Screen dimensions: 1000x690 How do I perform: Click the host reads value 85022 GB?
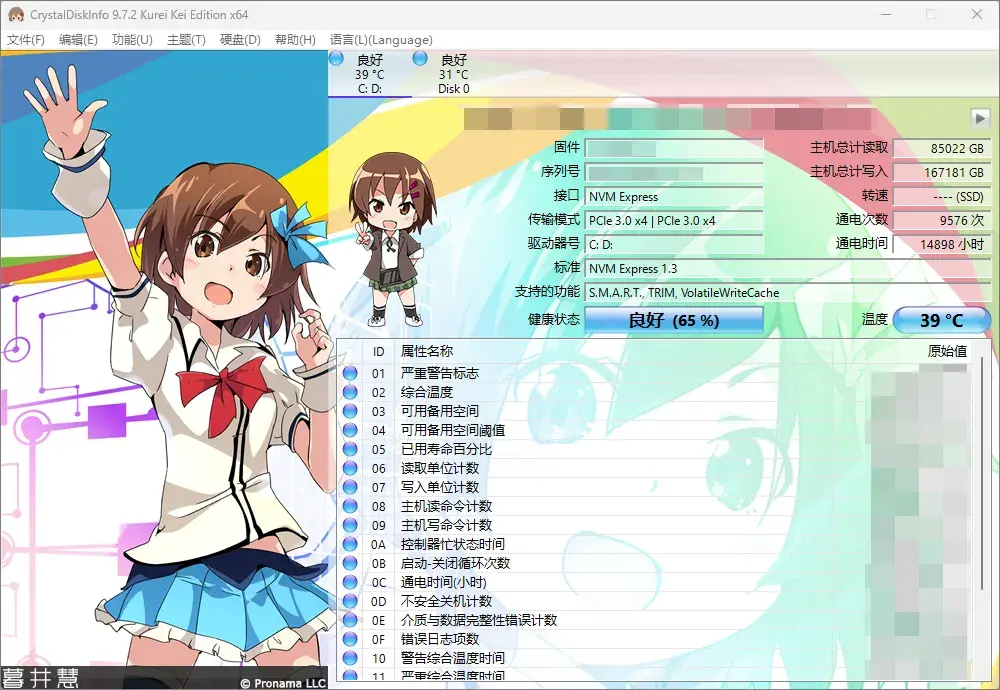[941, 148]
